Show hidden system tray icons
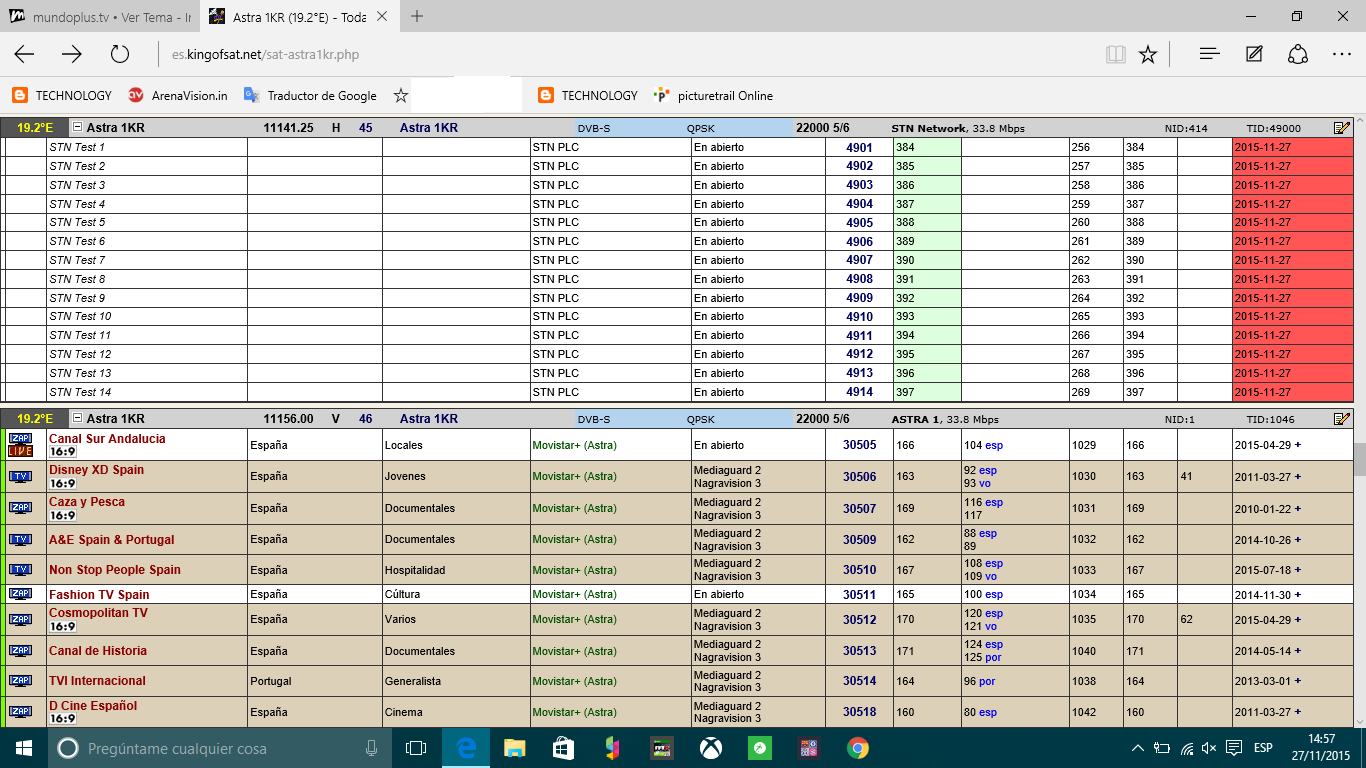This screenshot has width=1366, height=768. click(1138, 748)
